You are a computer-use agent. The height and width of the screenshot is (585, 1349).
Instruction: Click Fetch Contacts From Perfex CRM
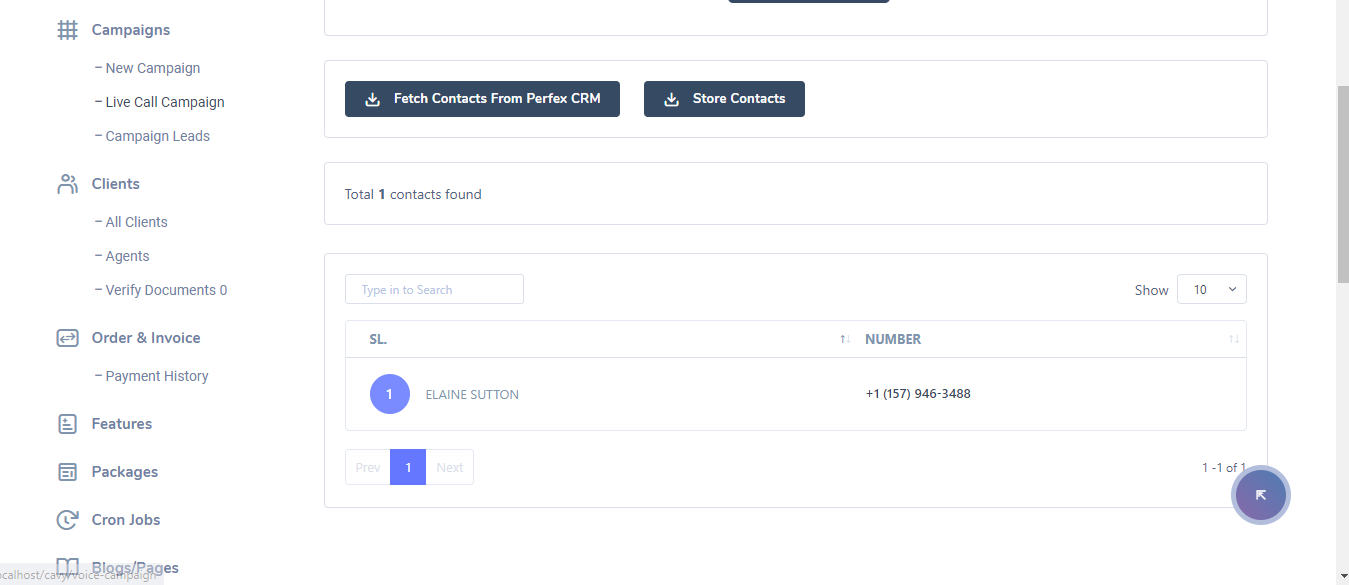tap(482, 98)
